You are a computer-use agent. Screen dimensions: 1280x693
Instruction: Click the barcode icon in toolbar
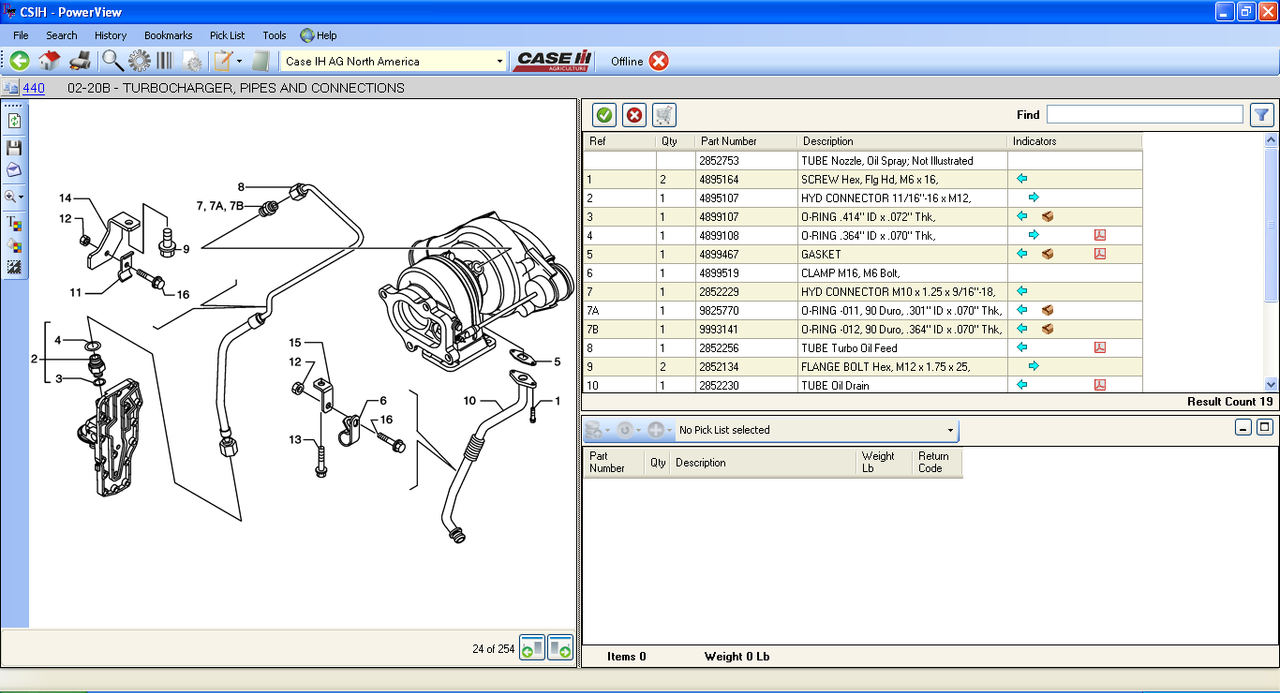point(164,61)
